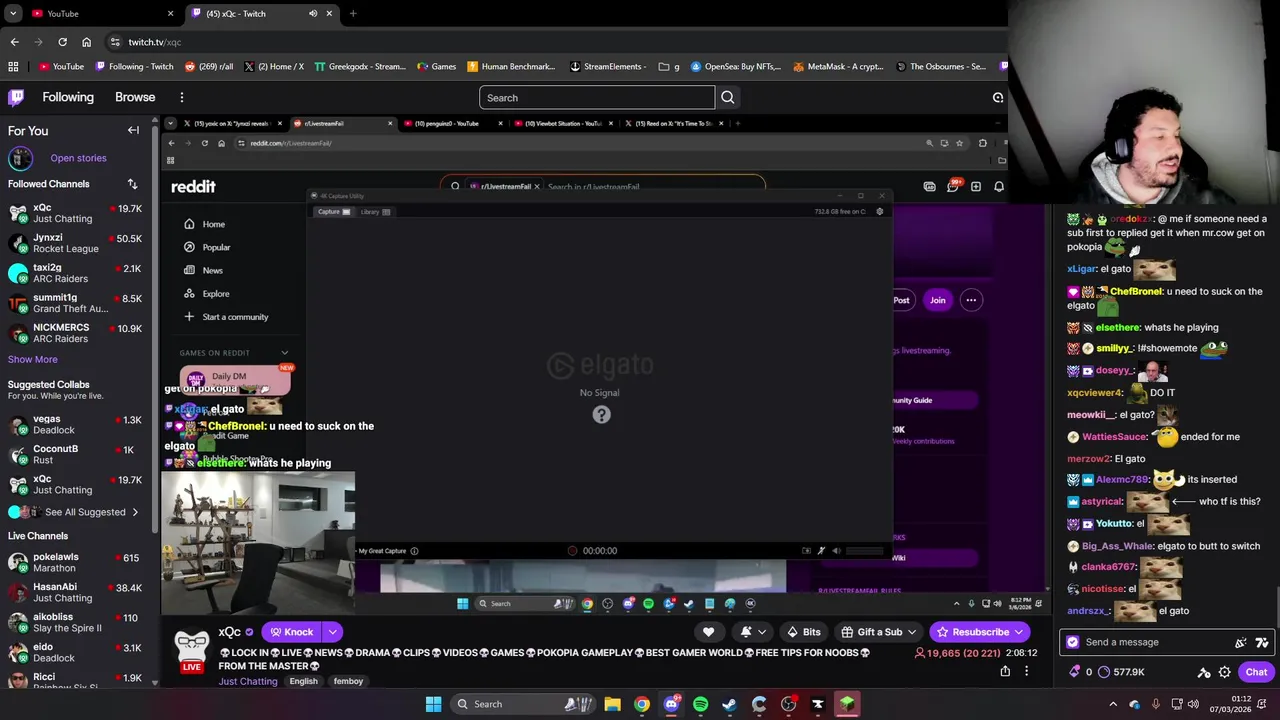The height and width of the screenshot is (720, 1280).
Task: Select the femboy stream tag
Action: coord(348,681)
